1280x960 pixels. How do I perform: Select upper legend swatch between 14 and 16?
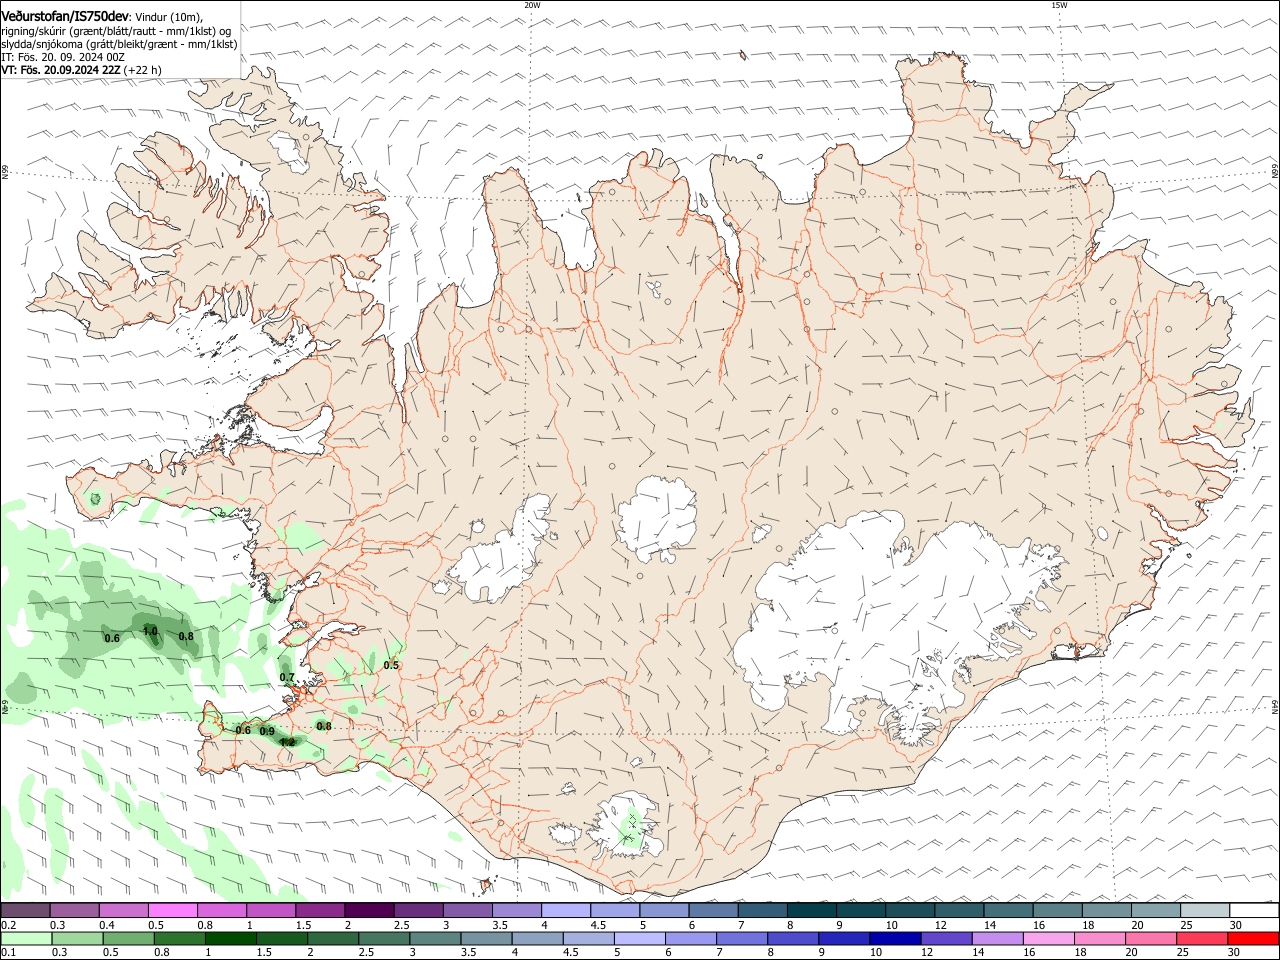(1007, 910)
